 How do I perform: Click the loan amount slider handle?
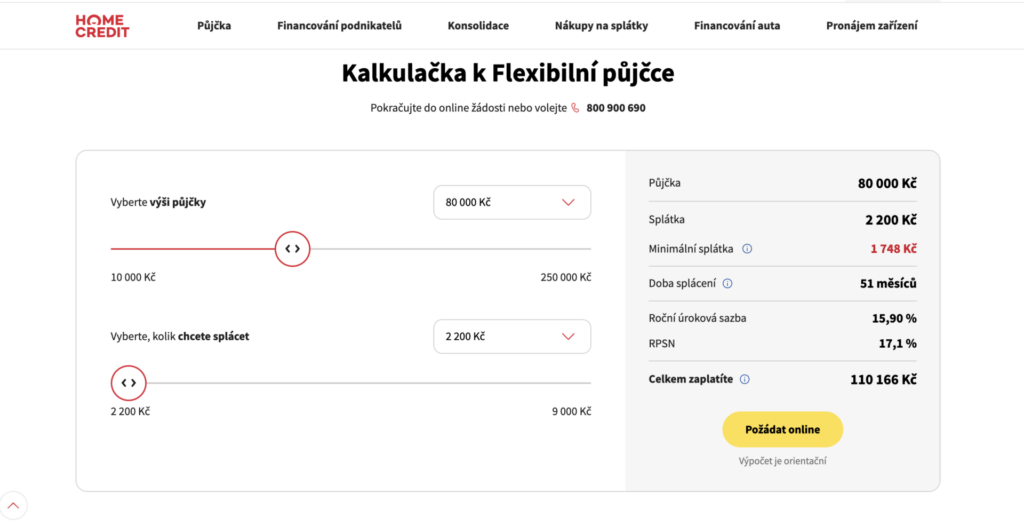293,249
